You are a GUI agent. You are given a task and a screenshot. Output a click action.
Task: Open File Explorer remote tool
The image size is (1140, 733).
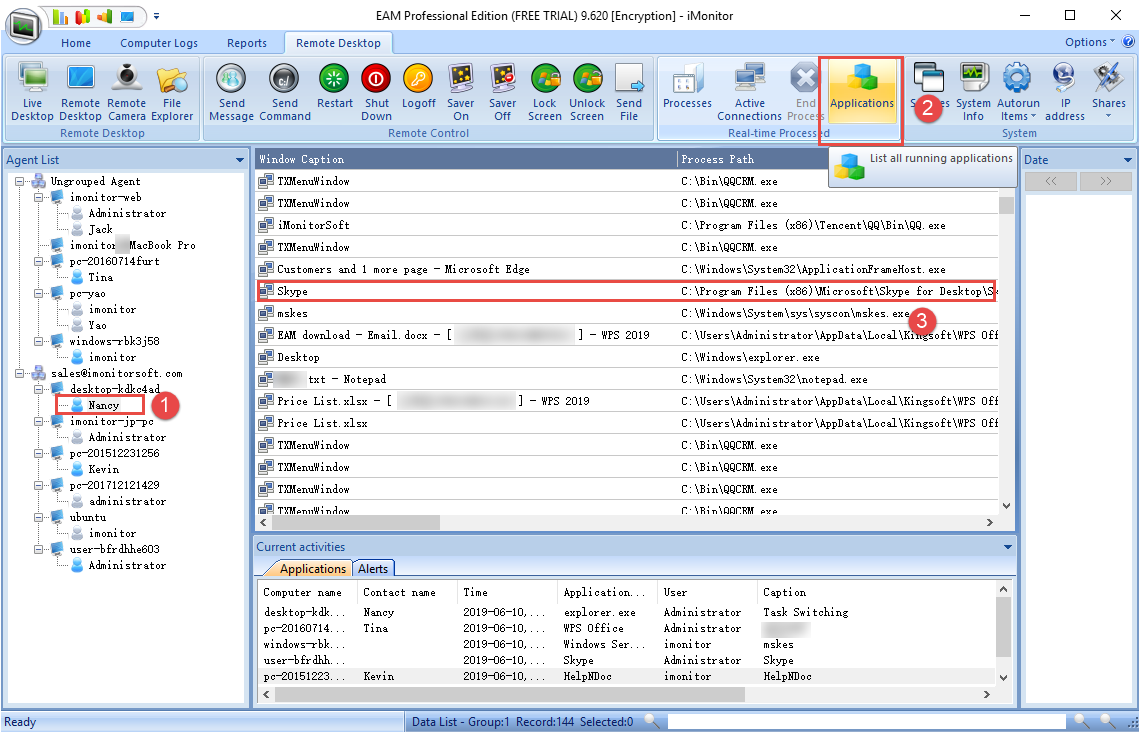click(x=172, y=90)
